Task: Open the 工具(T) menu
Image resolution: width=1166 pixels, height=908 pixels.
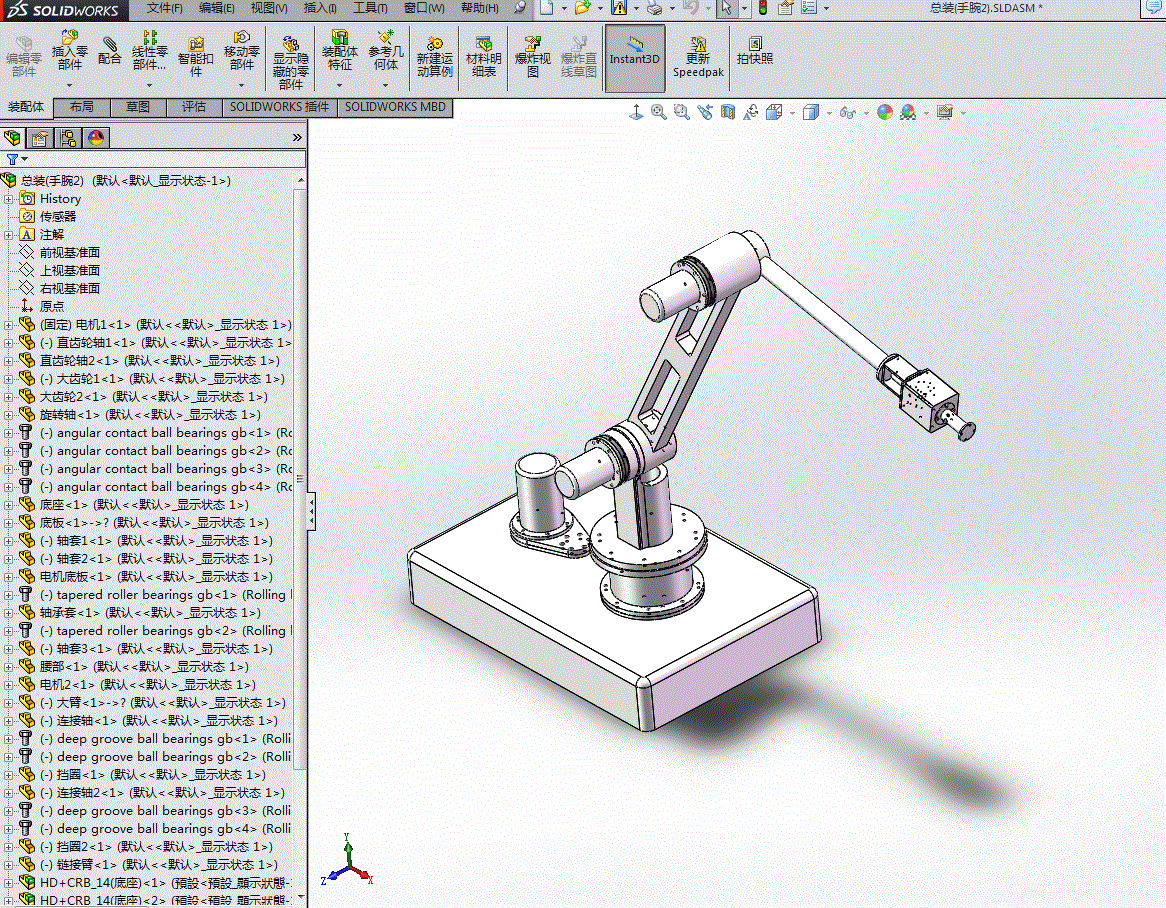Action: [x=370, y=8]
